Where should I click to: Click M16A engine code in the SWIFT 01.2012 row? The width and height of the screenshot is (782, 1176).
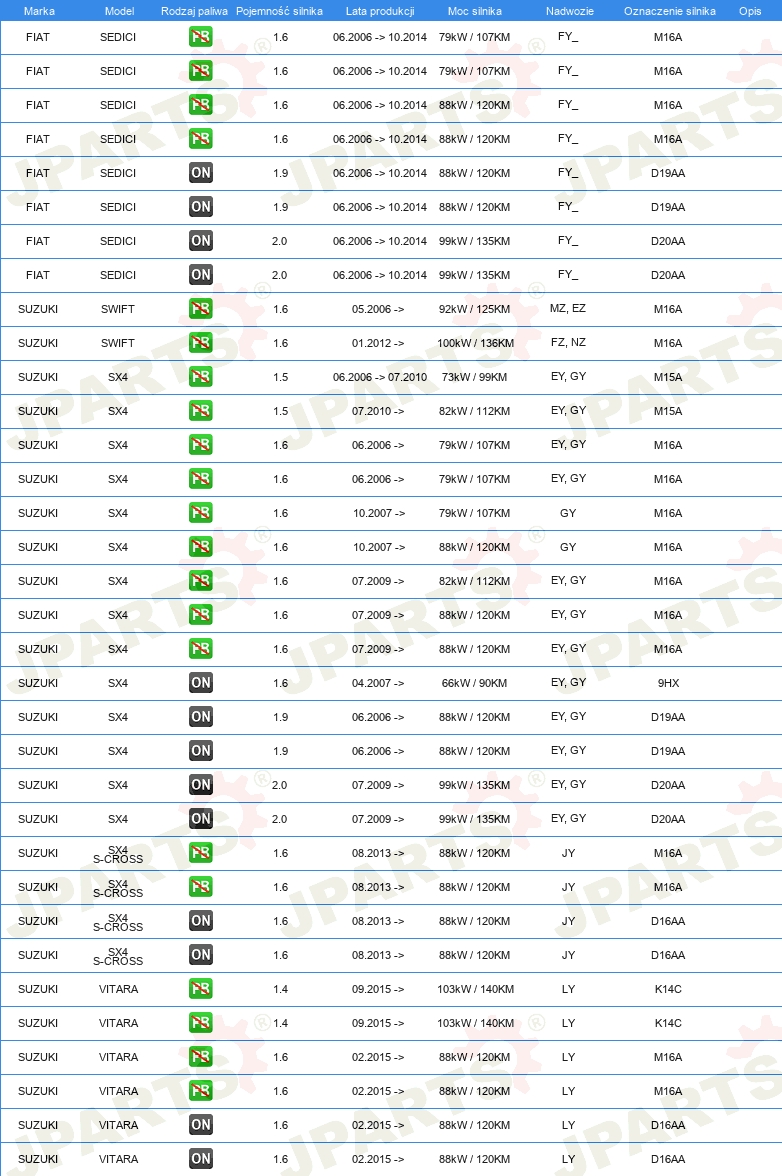(667, 343)
